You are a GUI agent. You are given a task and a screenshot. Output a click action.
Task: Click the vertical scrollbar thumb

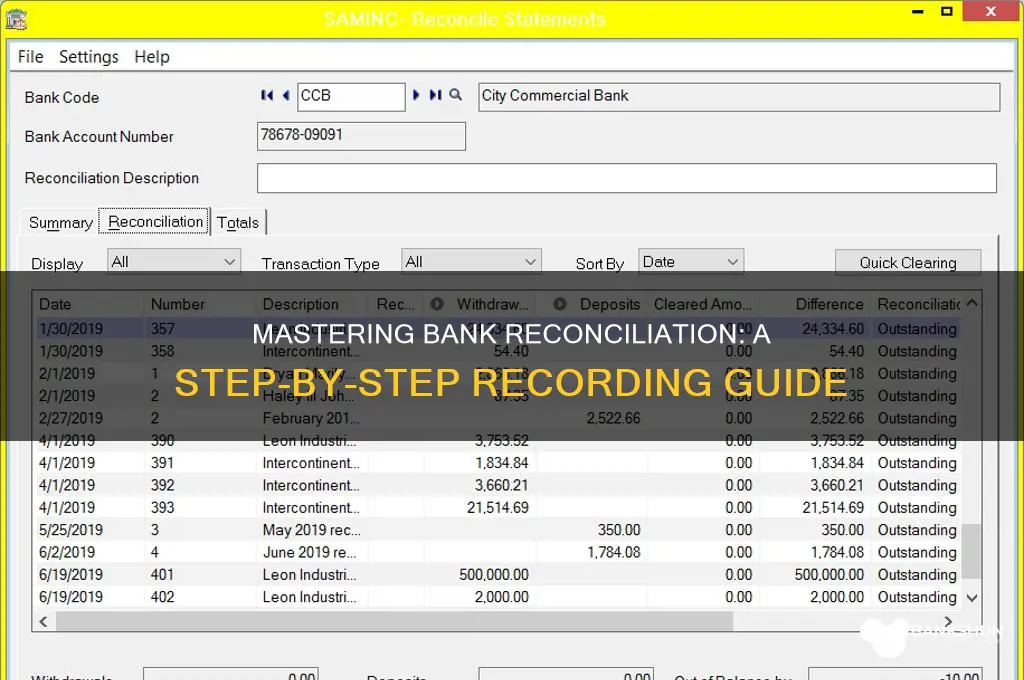[x=972, y=551]
